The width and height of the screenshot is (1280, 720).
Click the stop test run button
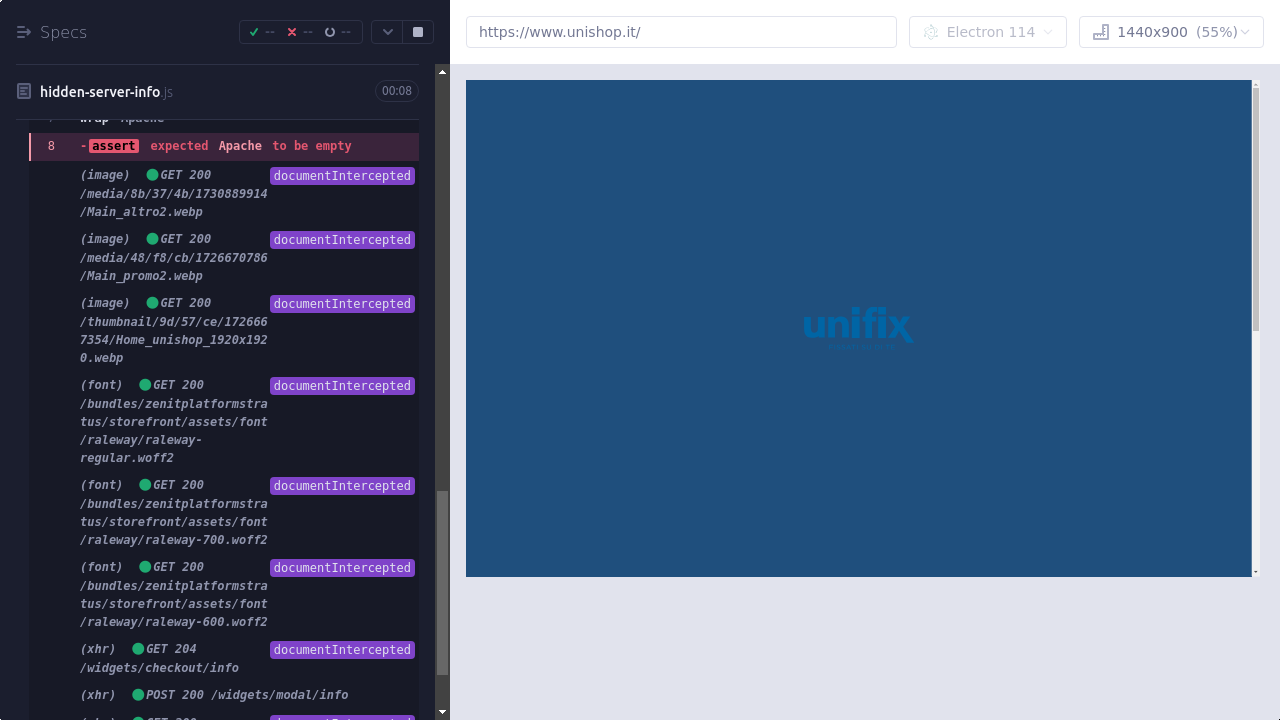418,32
